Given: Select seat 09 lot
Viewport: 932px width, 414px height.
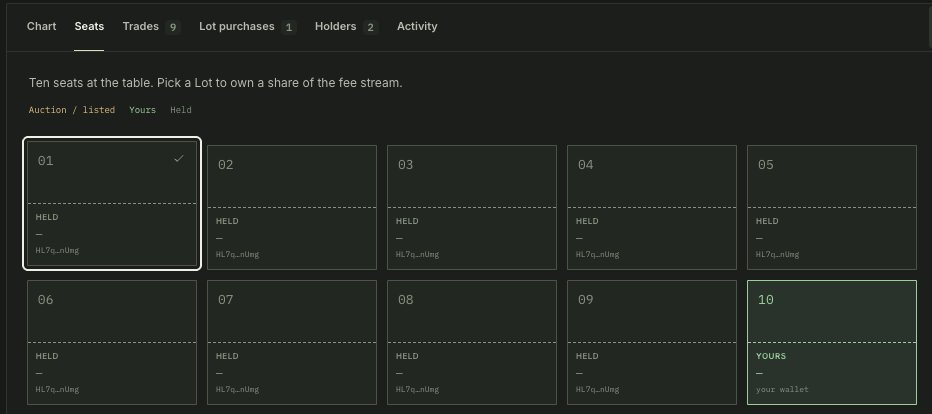Looking at the screenshot, I should click(x=652, y=342).
